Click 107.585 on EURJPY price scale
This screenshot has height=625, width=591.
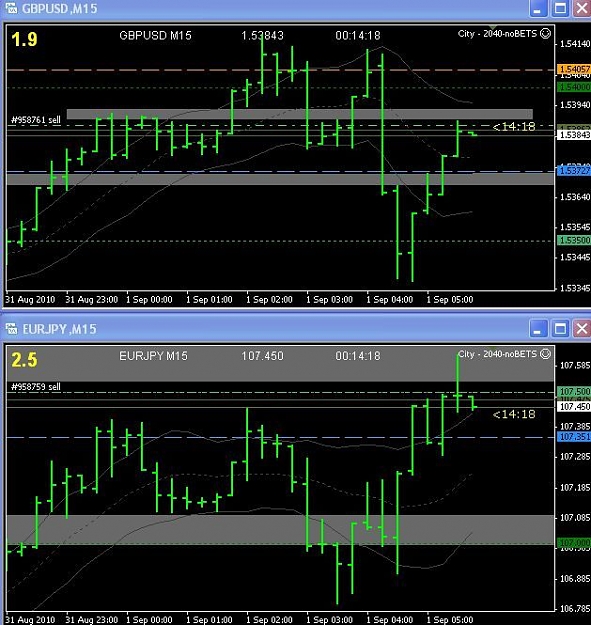pos(575,365)
